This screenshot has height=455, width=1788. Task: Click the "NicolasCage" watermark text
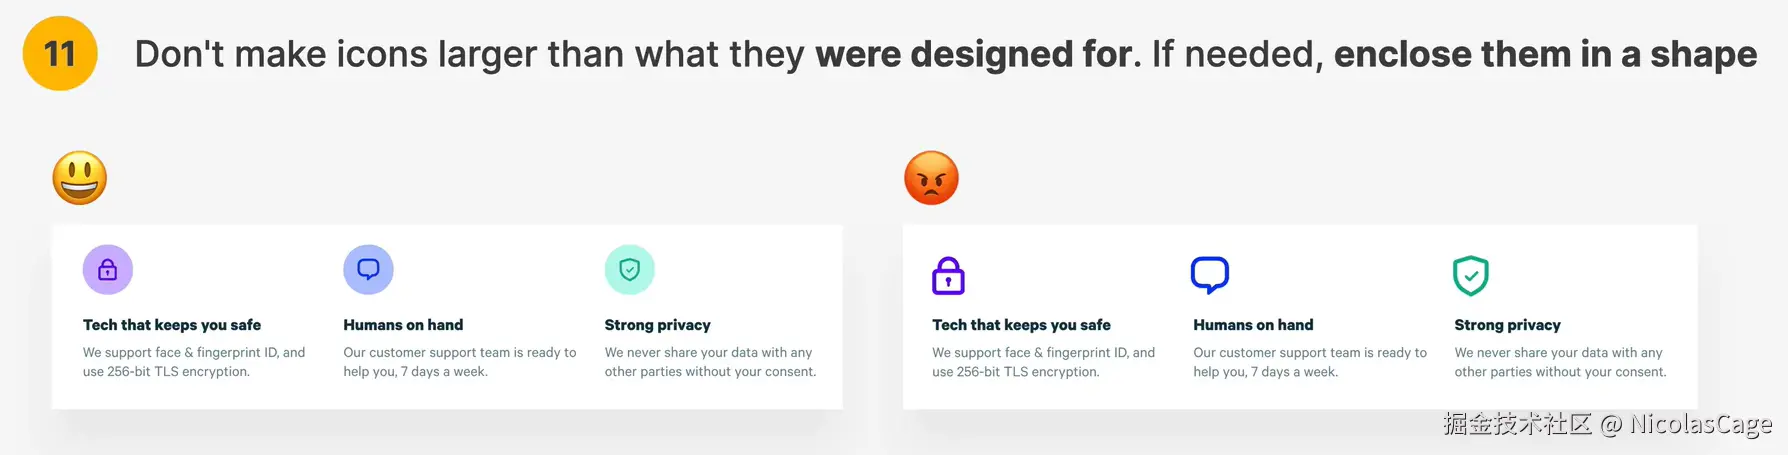pyautogui.click(x=1701, y=425)
